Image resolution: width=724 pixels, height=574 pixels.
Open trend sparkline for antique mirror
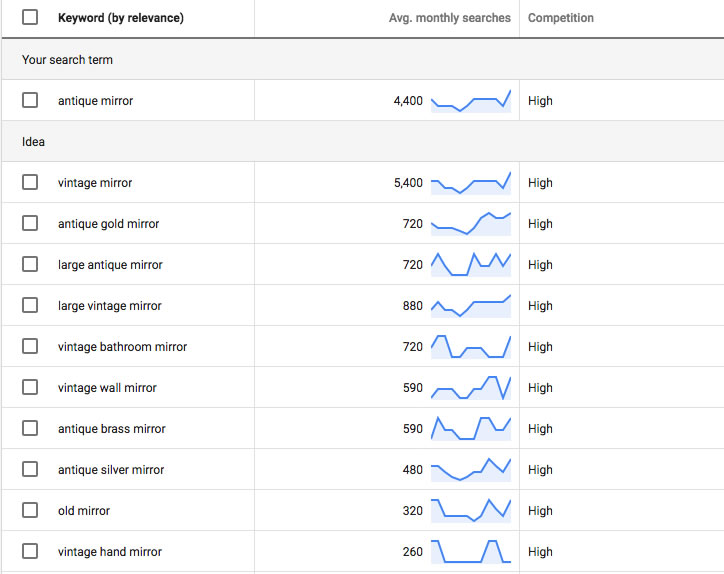coord(471,101)
